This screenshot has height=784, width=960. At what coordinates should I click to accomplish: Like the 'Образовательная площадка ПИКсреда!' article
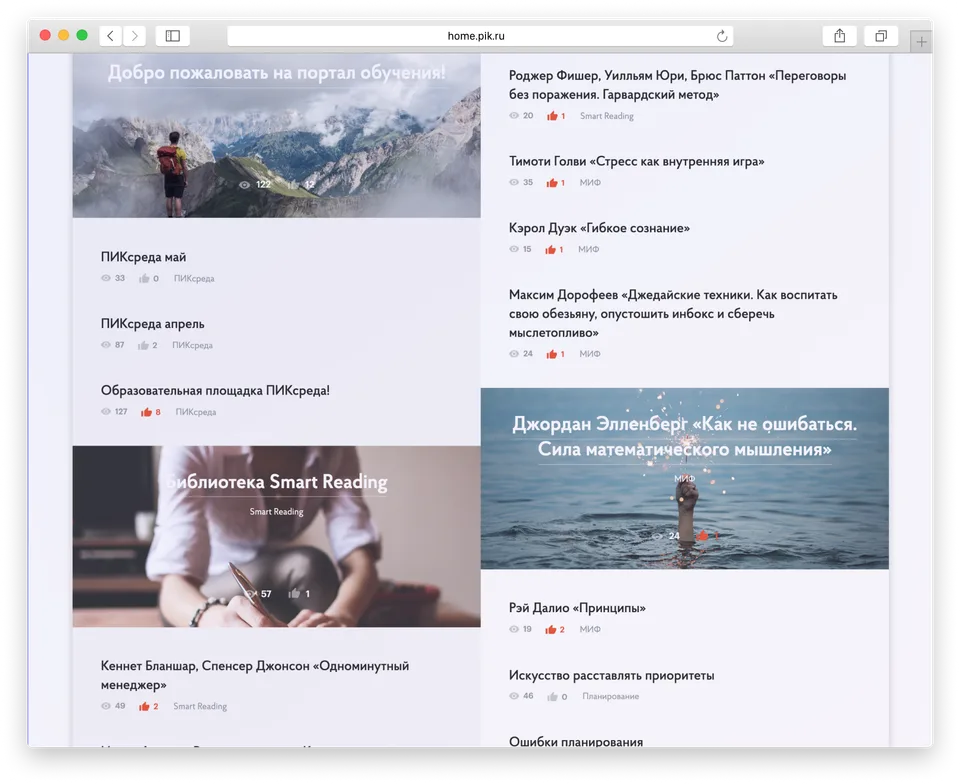(x=146, y=412)
